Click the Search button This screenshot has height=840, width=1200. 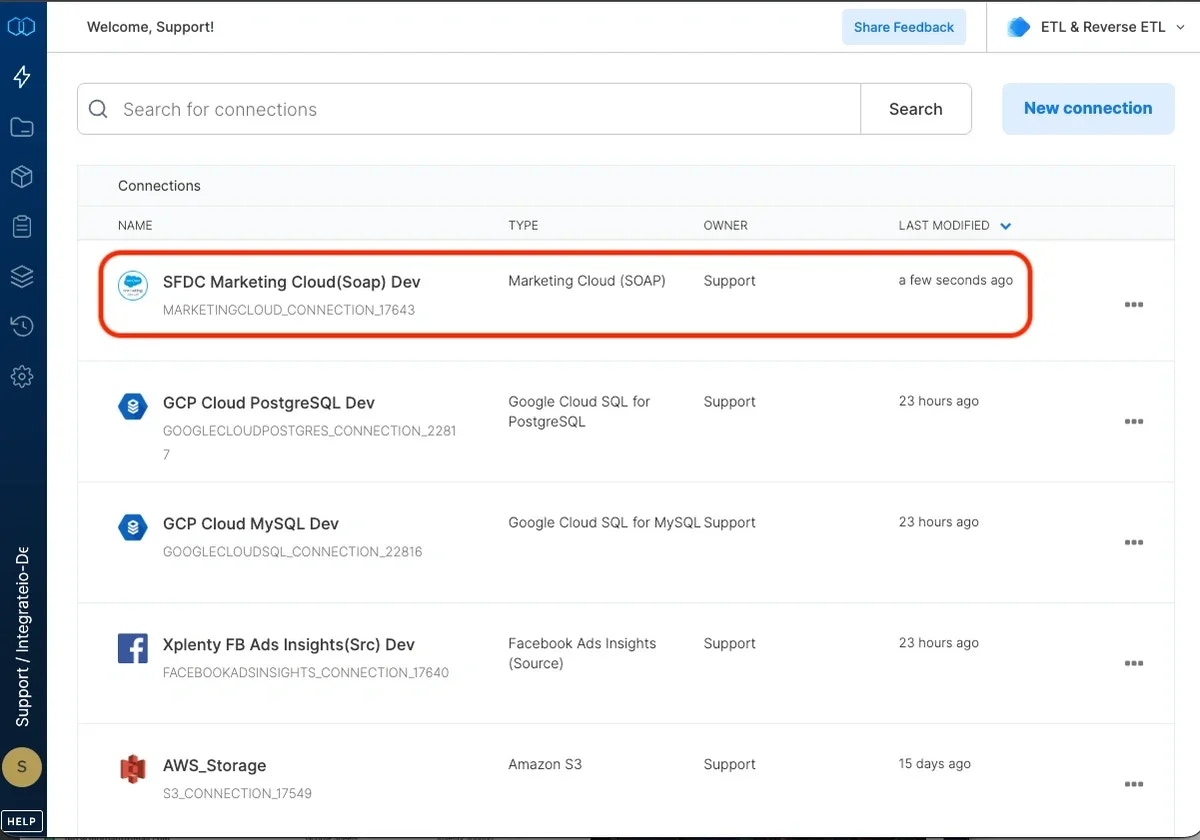916,109
